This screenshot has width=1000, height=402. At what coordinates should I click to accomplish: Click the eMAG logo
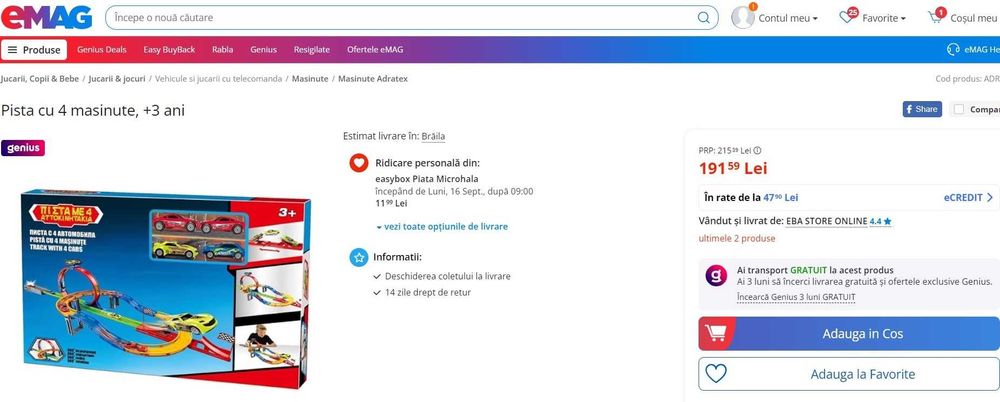46,17
